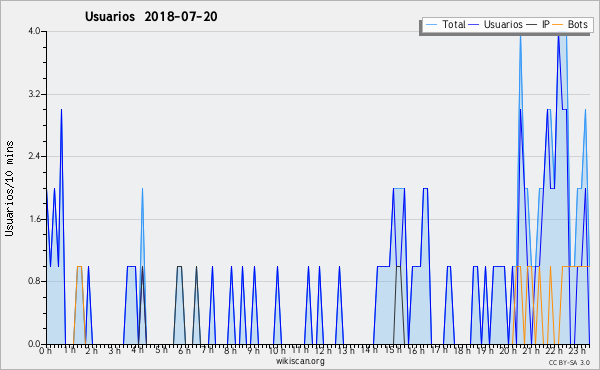Click the IP legend entry

[538, 25]
